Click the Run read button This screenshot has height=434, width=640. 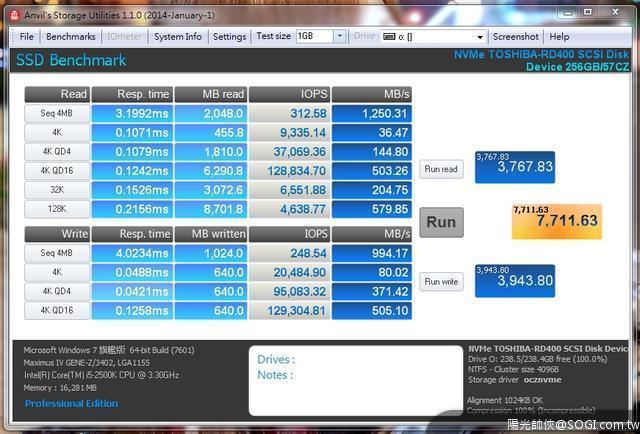point(441,169)
